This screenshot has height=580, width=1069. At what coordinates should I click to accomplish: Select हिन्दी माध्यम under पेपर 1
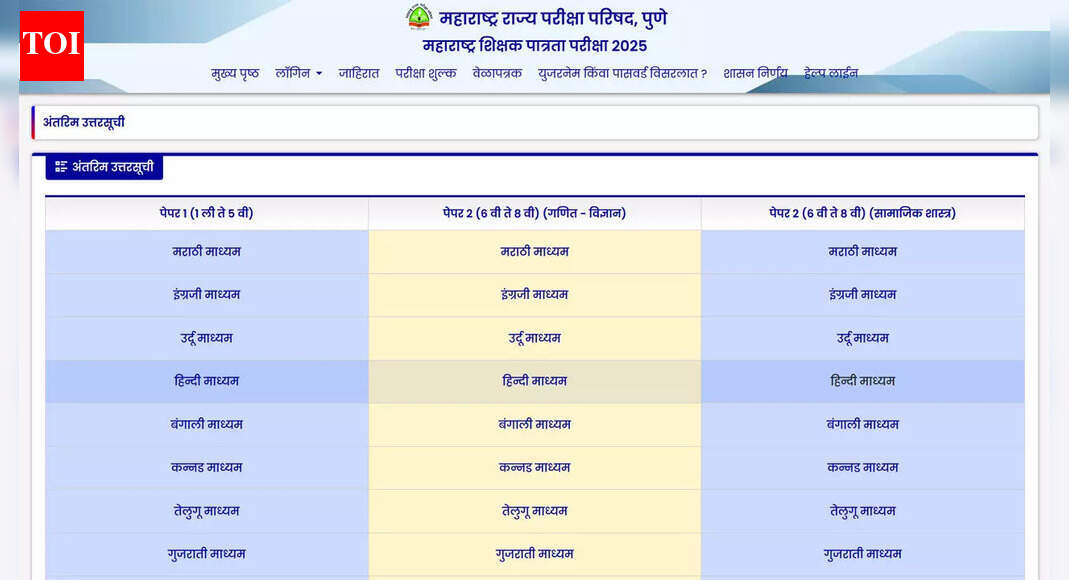(206, 381)
